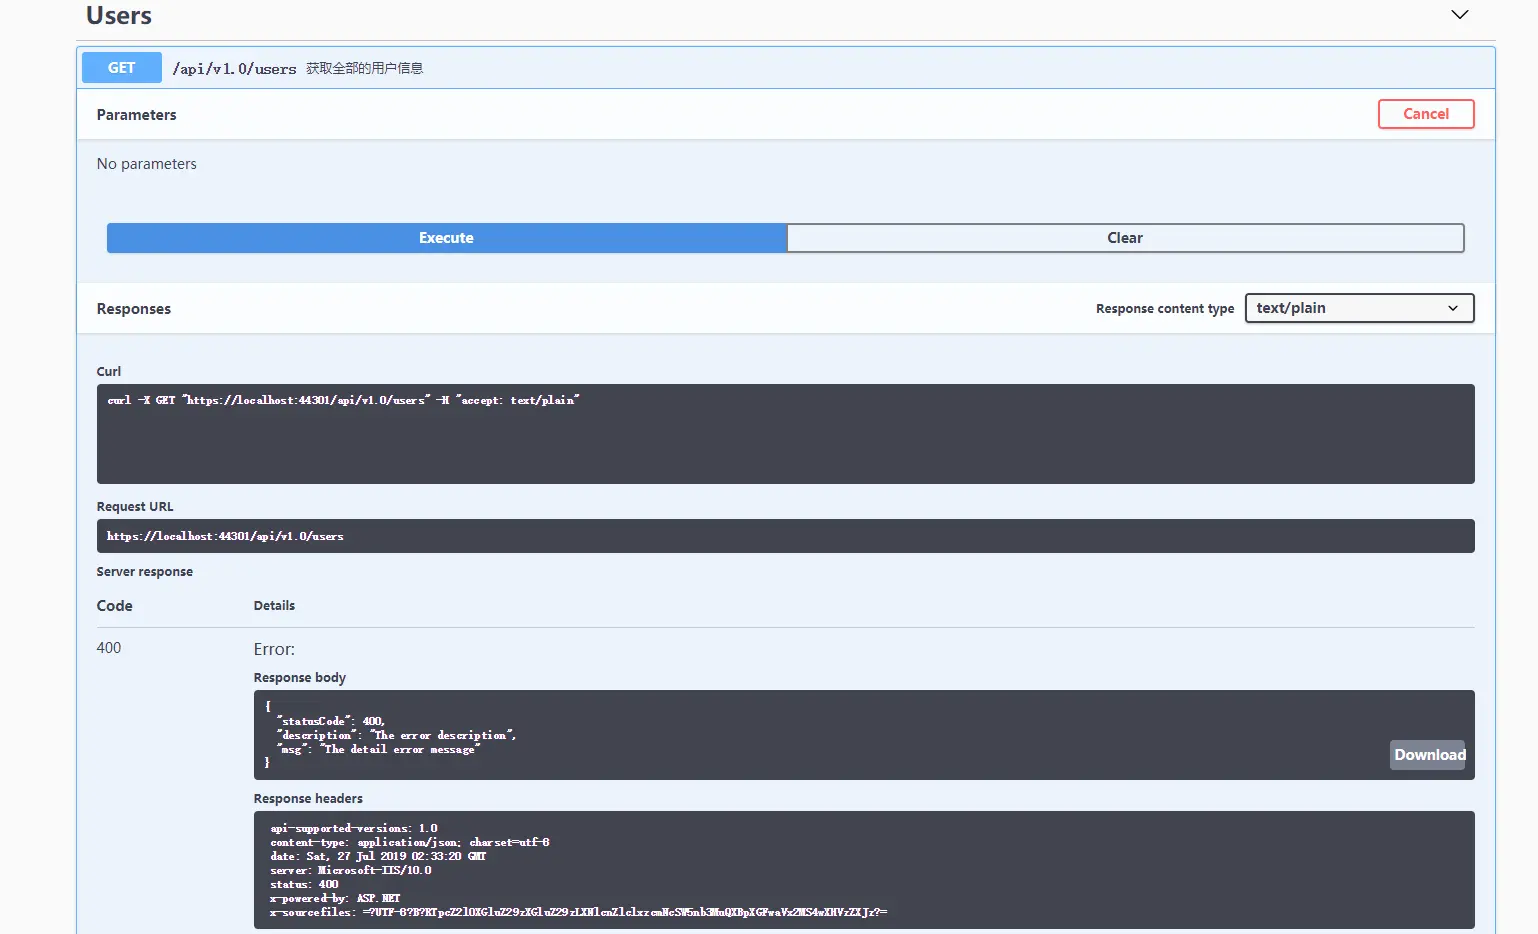
Task: Click the Responses section header
Action: point(134,309)
